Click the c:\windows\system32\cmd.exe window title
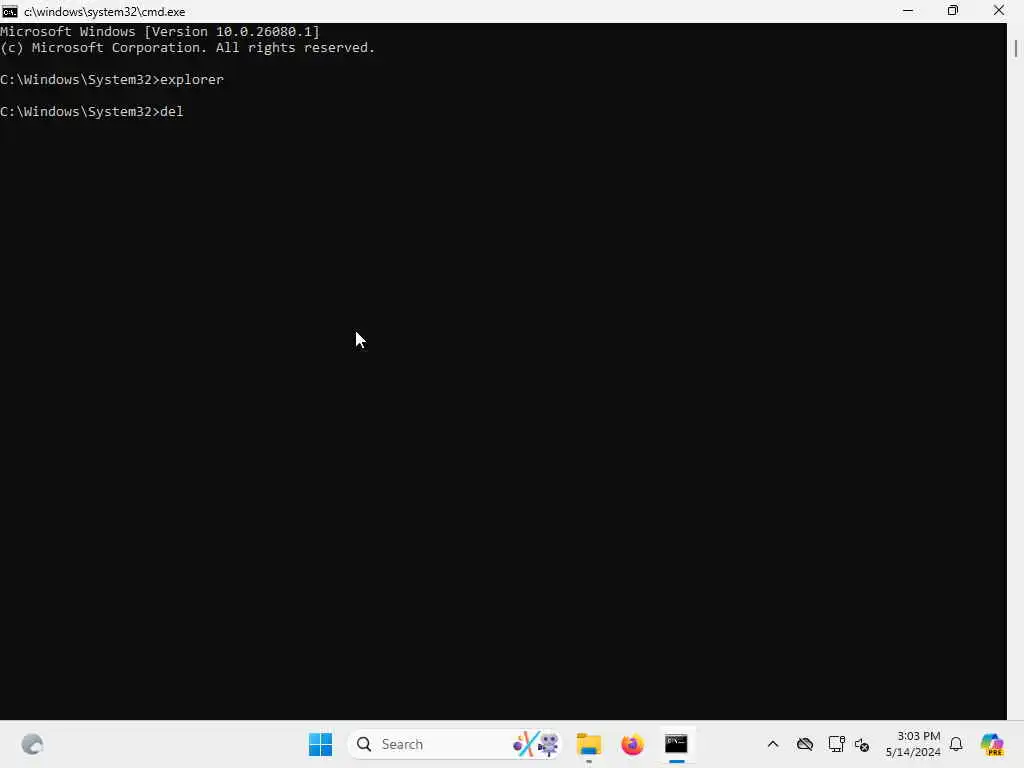Screen dimensions: 1024x768 pyautogui.click(x=104, y=12)
